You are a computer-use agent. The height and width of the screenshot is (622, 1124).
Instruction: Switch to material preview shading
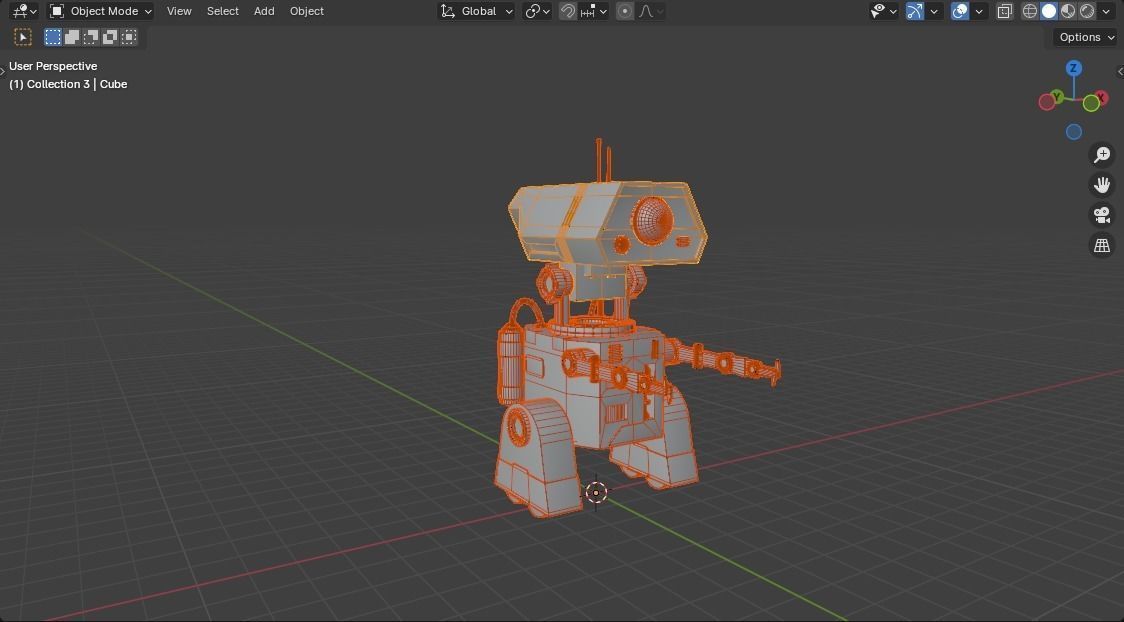[x=1068, y=11]
